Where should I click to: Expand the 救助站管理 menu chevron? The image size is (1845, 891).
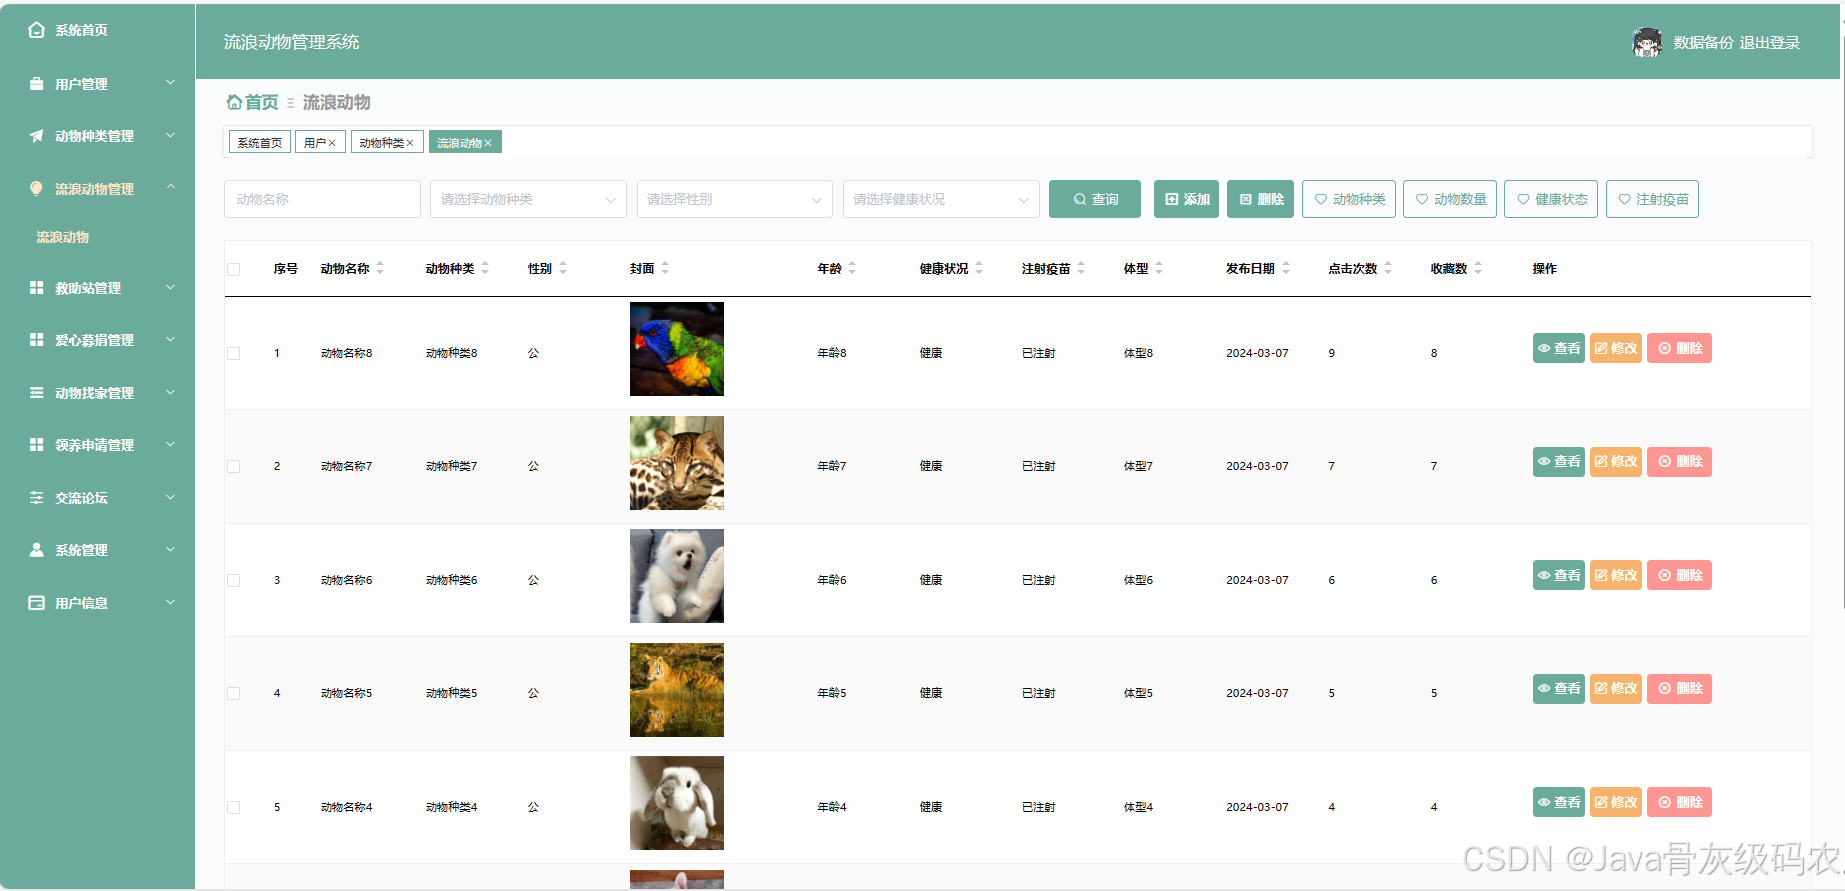pos(170,287)
